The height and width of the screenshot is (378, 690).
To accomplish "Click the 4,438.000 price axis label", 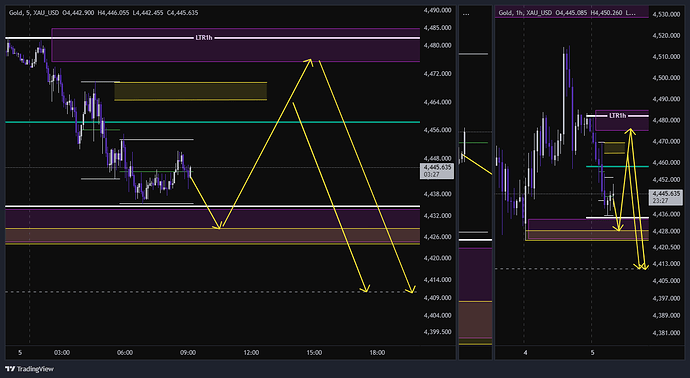I will coord(437,194).
